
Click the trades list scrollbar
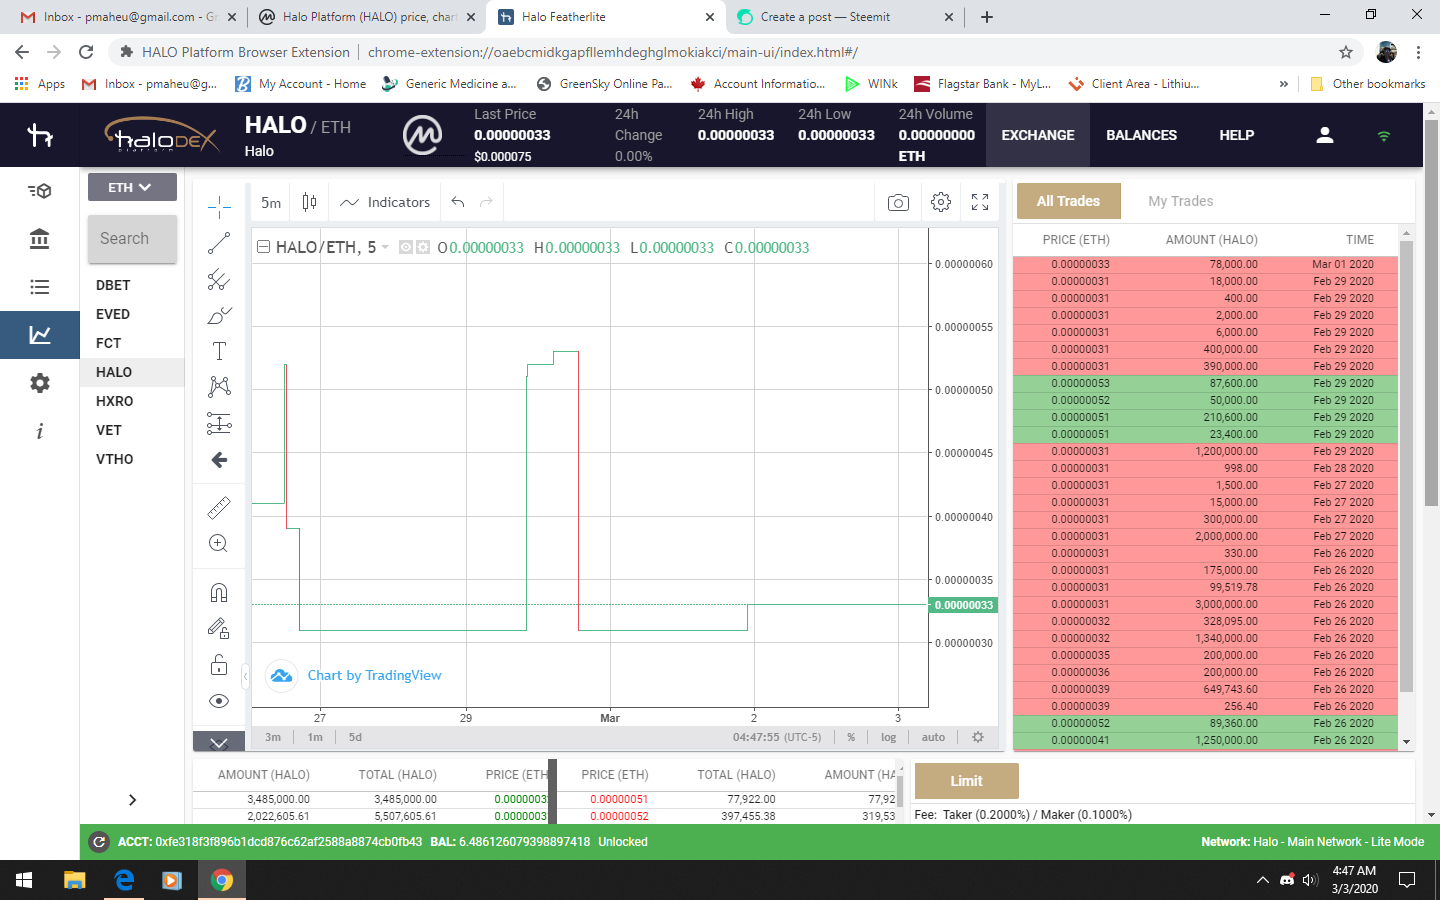pyautogui.click(x=1406, y=466)
